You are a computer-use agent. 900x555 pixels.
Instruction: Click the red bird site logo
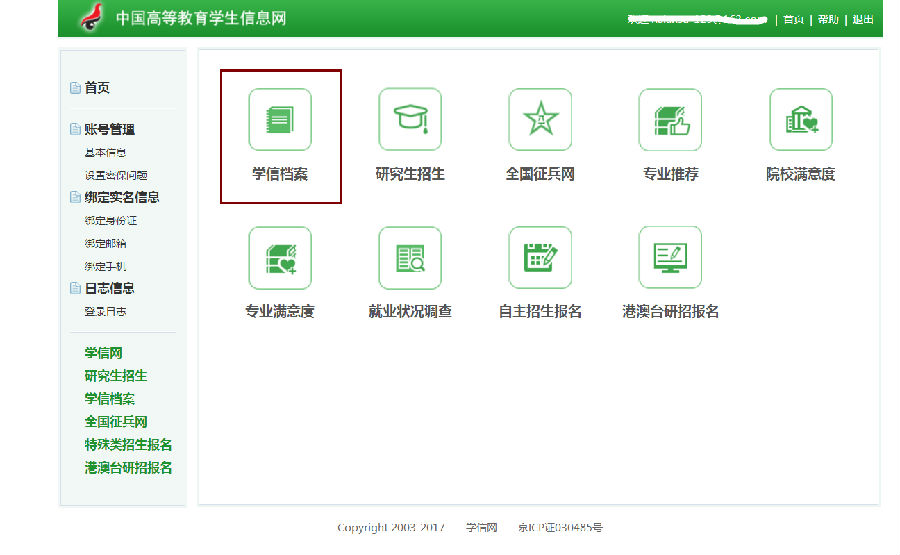[x=93, y=18]
